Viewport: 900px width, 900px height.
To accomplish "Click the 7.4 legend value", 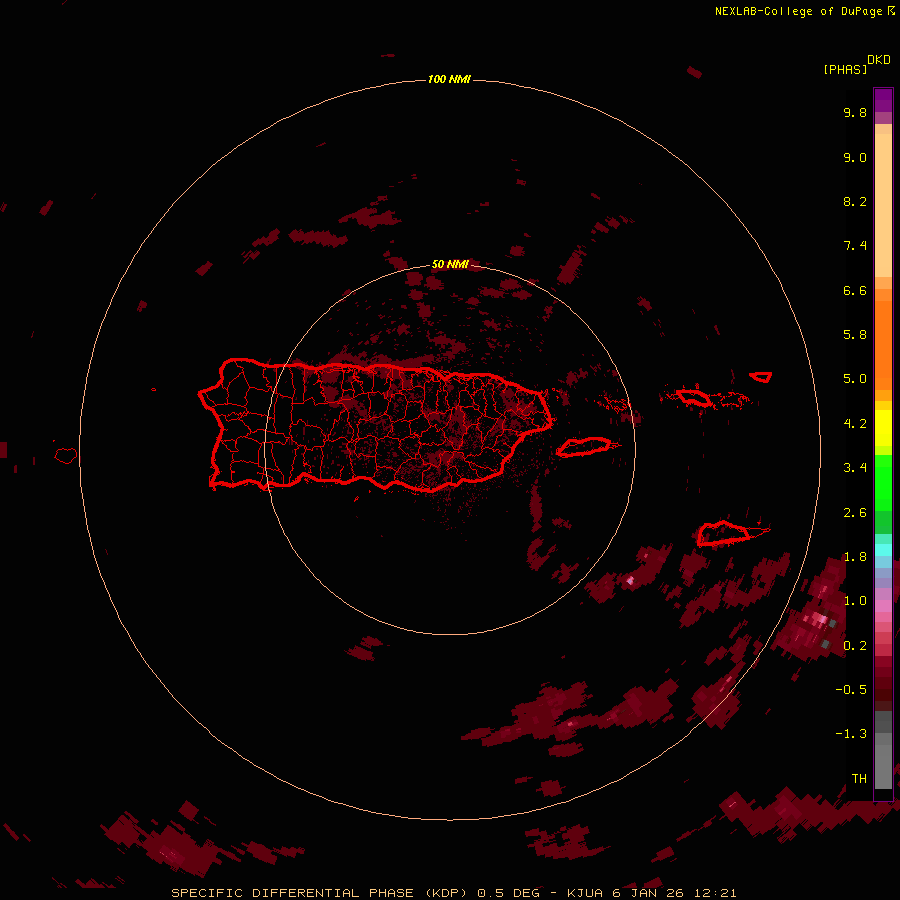I will click(x=855, y=246).
